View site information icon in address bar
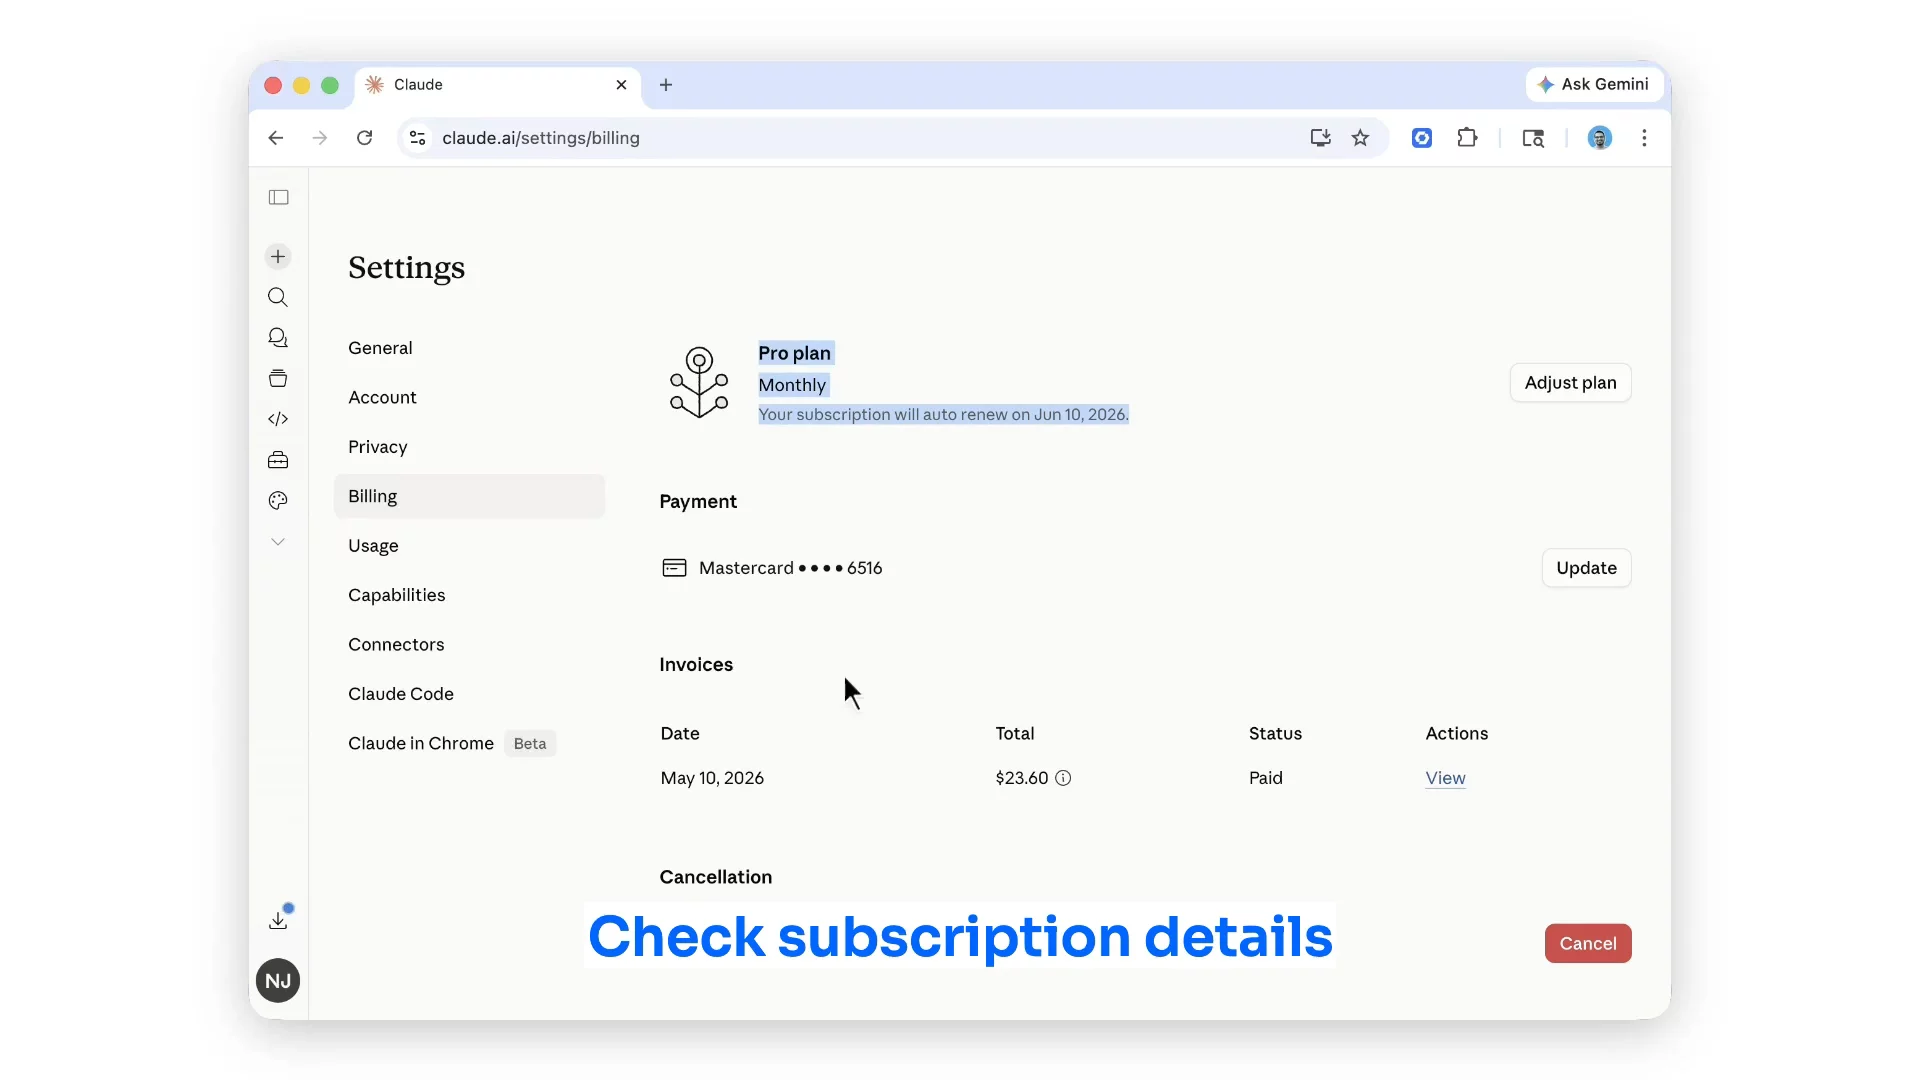Screen dimensions: 1920x1080 418,138
